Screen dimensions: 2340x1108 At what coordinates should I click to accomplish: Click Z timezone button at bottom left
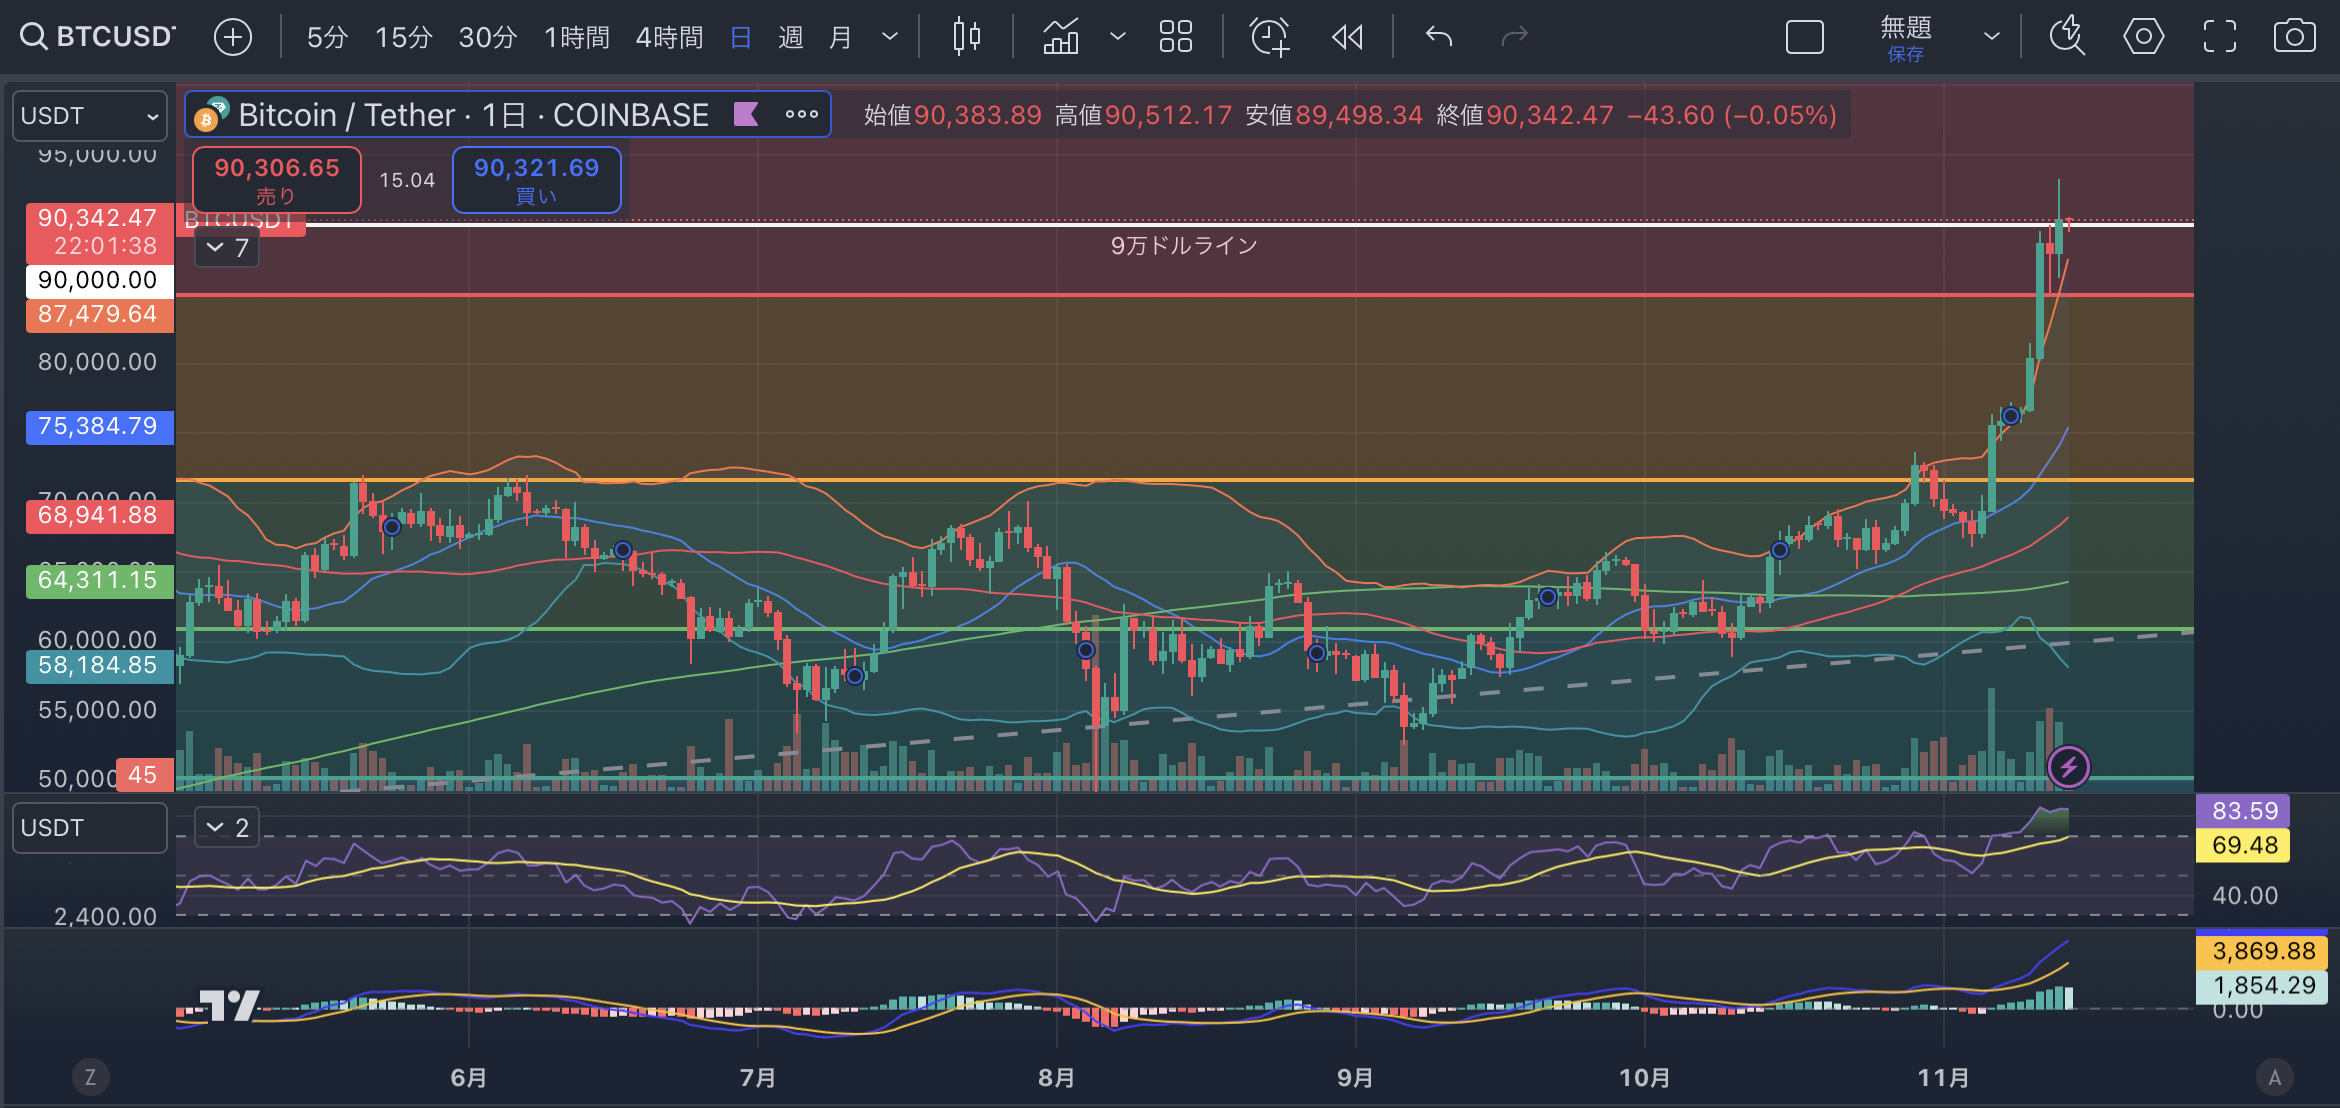click(x=90, y=1077)
